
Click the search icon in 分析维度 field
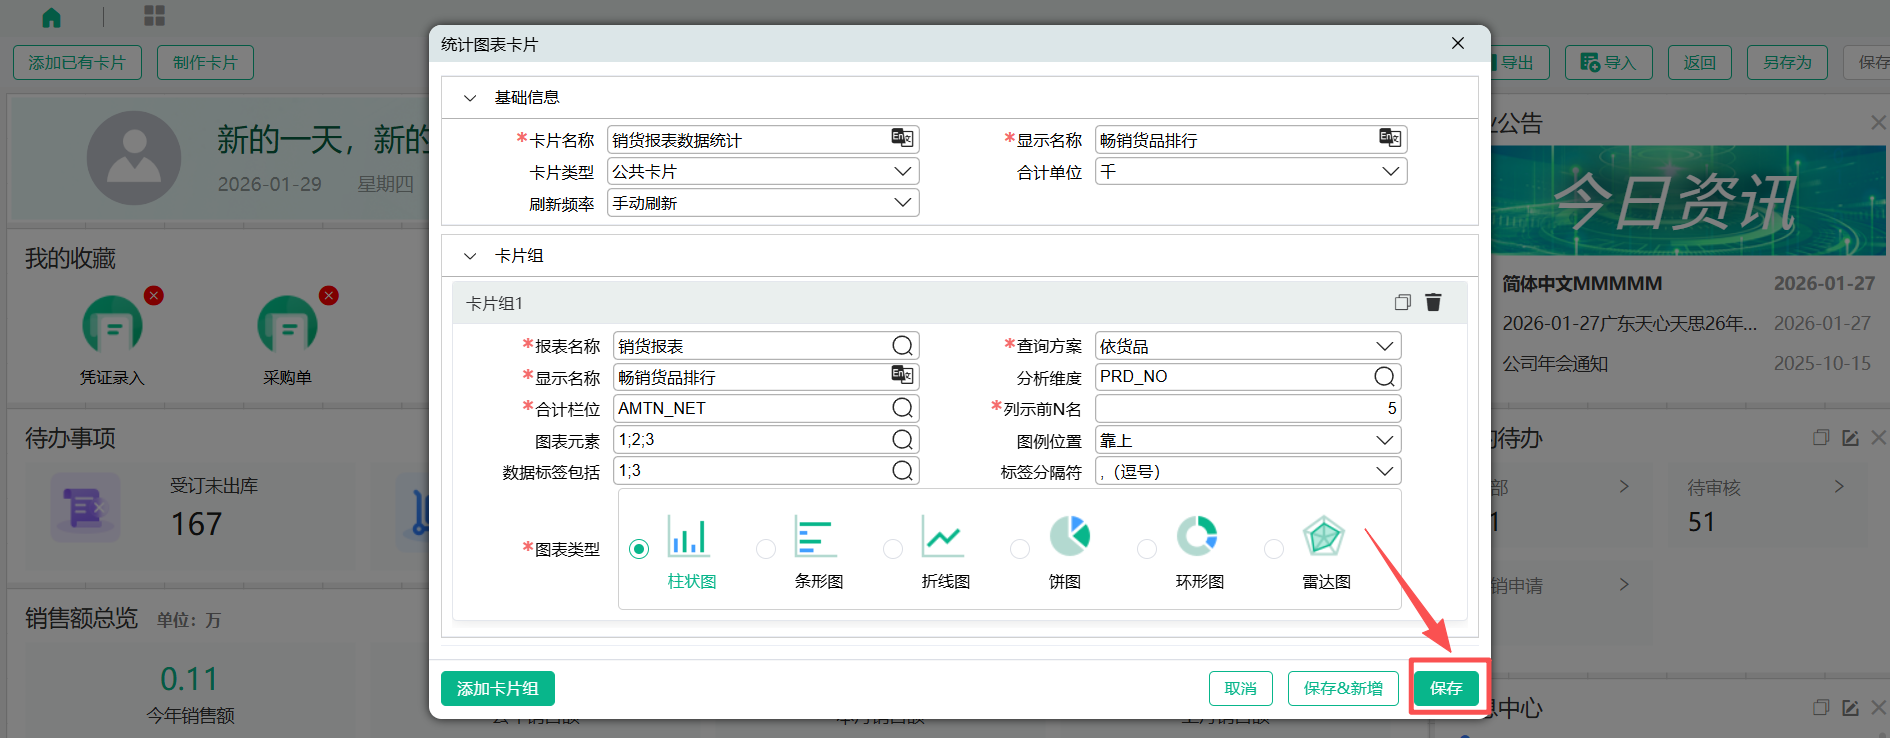tap(1384, 377)
